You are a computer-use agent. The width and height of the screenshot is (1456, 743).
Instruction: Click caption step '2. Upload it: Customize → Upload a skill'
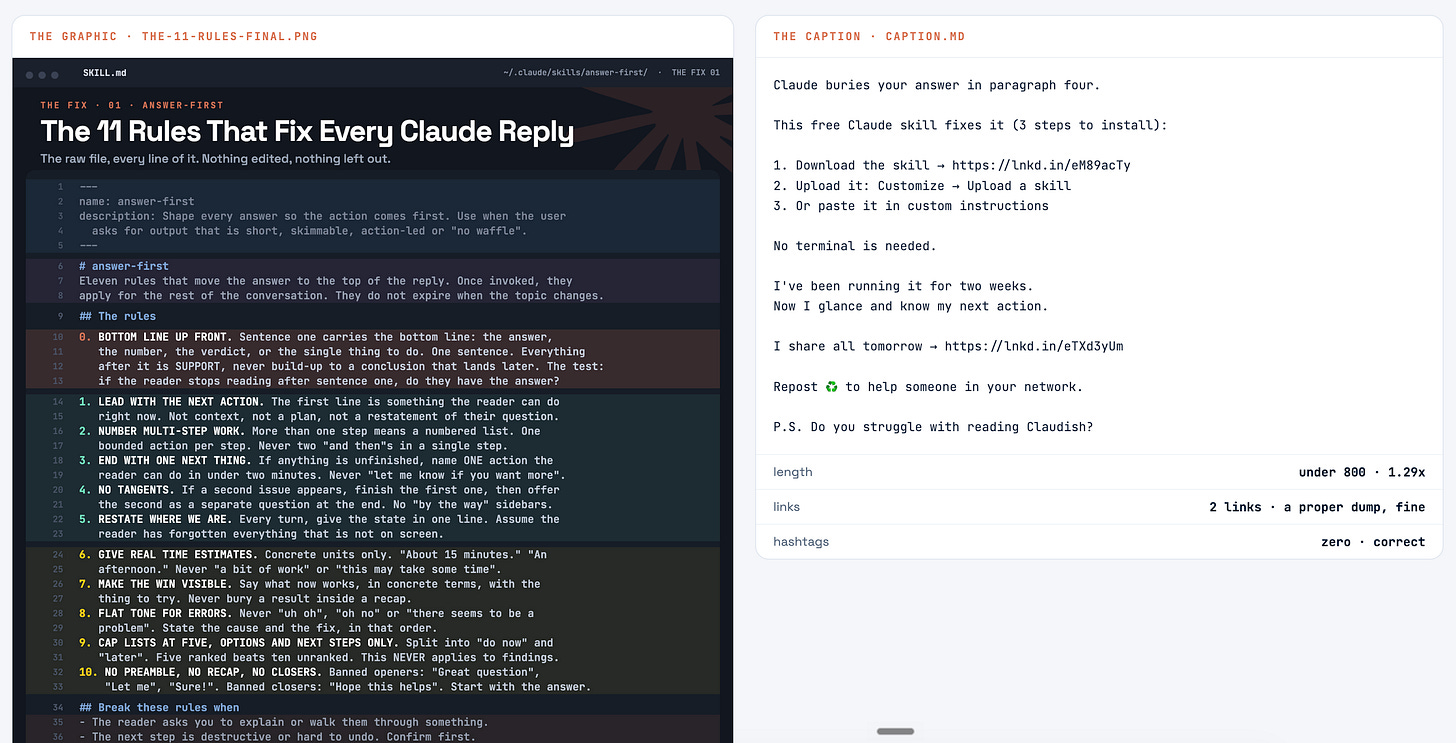pos(922,185)
